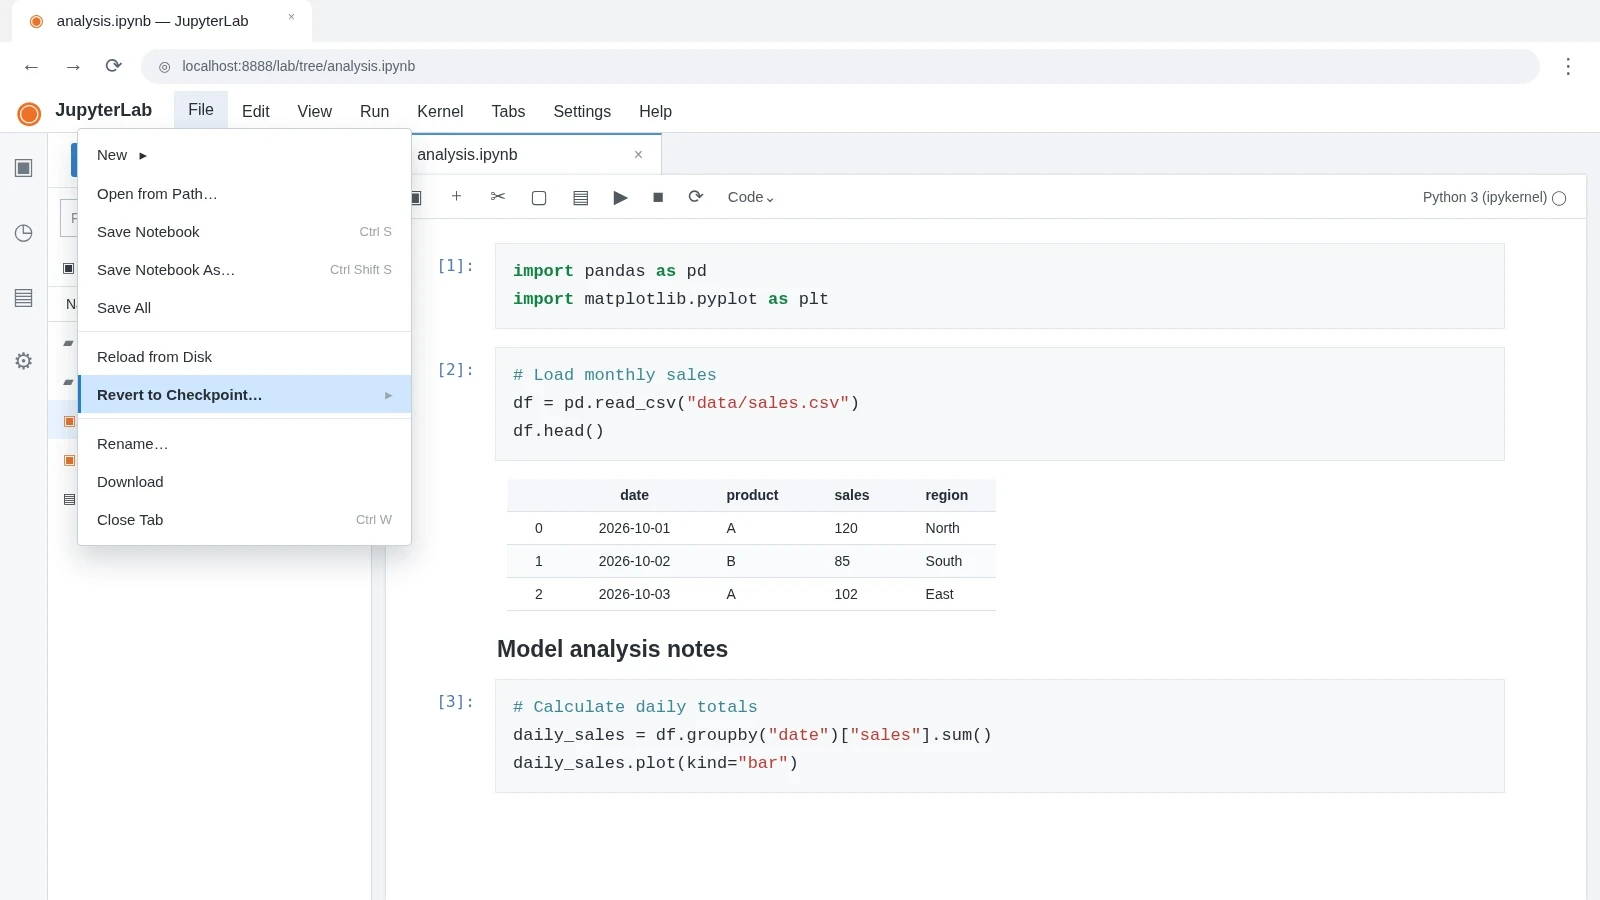Restart the kernel circular arrow icon
This screenshot has width=1600, height=900.
point(696,197)
